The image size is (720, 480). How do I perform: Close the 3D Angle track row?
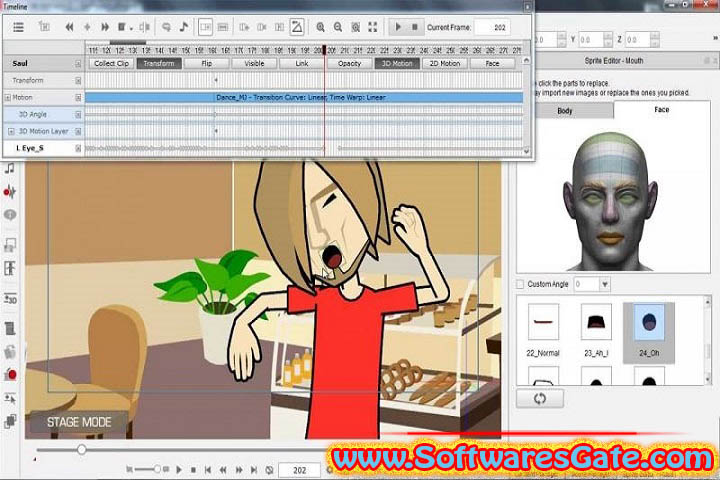pos(78,115)
